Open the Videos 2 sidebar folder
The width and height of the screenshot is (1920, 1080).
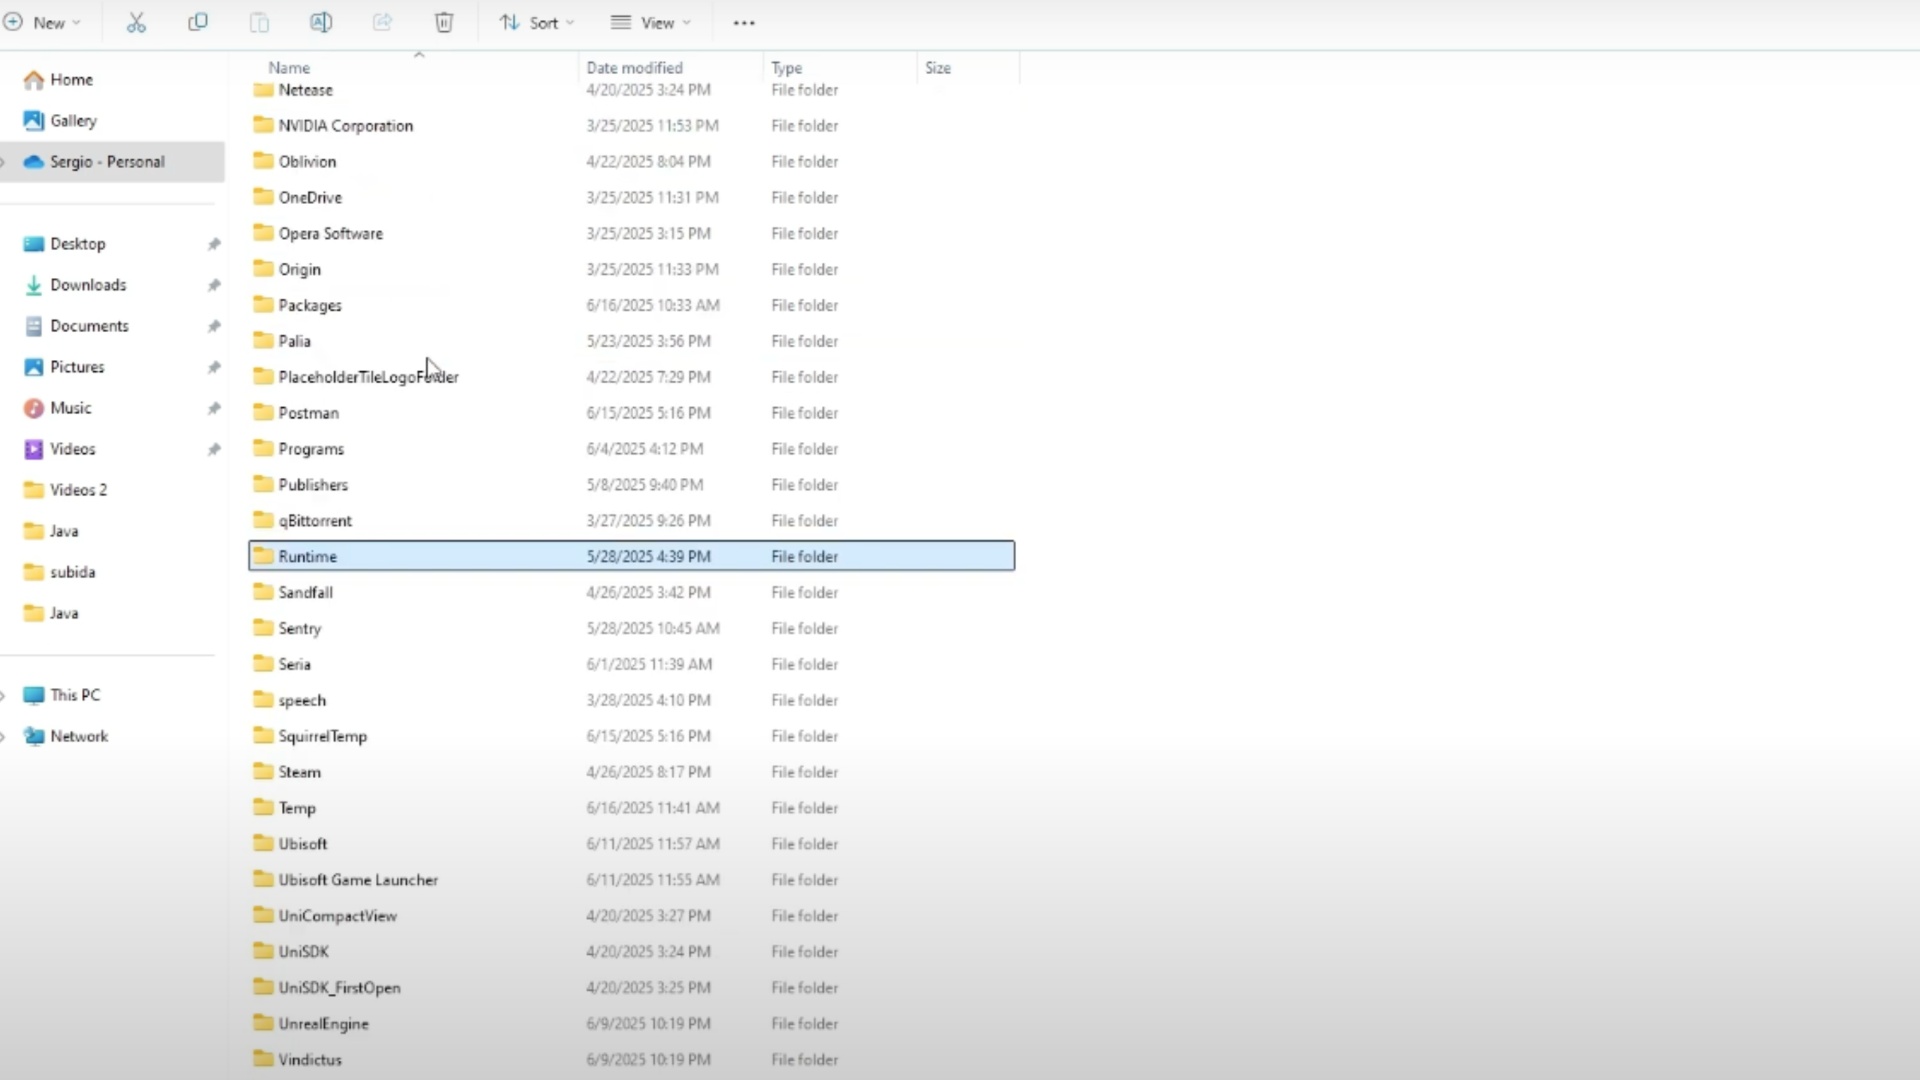click(78, 490)
